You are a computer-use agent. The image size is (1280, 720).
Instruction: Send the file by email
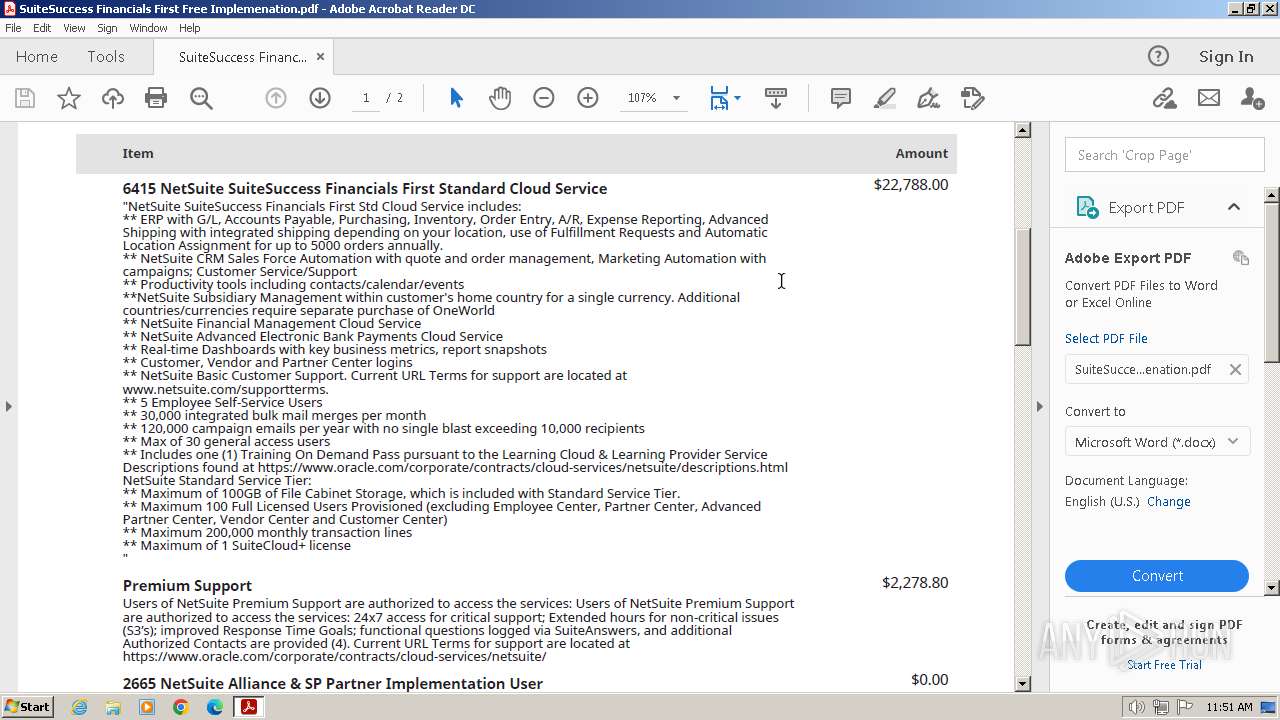coord(1209,98)
